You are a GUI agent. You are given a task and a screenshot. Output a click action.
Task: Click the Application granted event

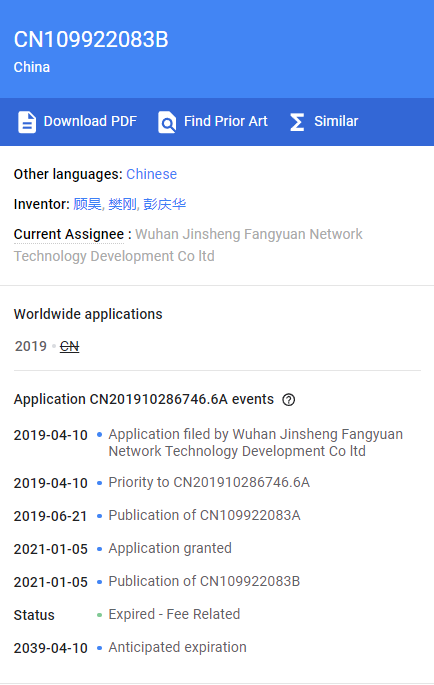[x=170, y=548]
